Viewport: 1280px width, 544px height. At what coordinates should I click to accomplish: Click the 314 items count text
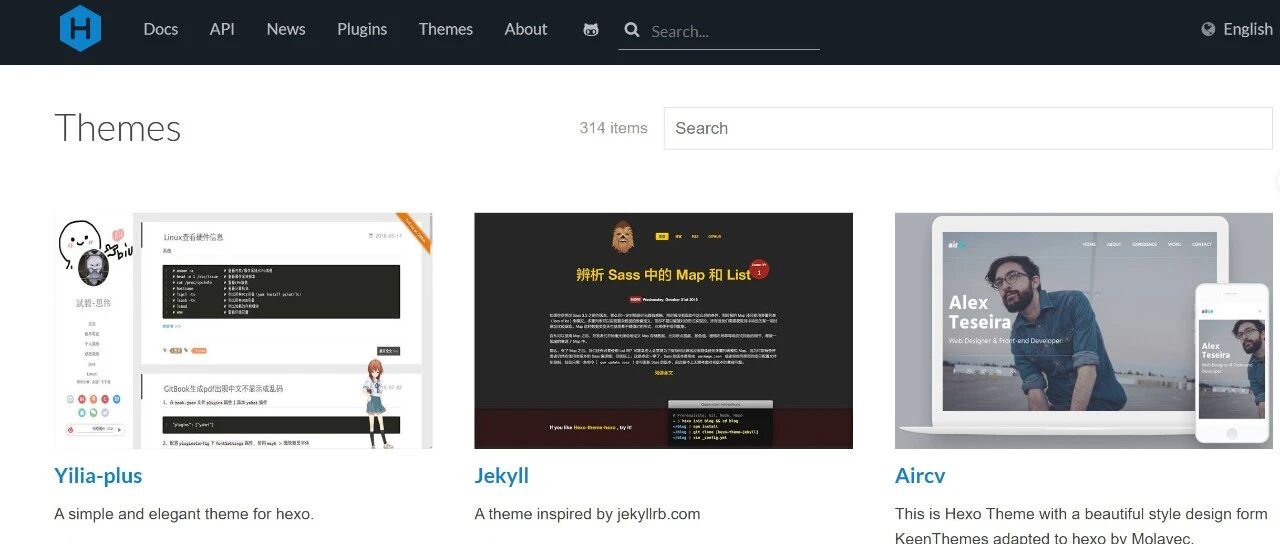pyautogui.click(x=613, y=128)
